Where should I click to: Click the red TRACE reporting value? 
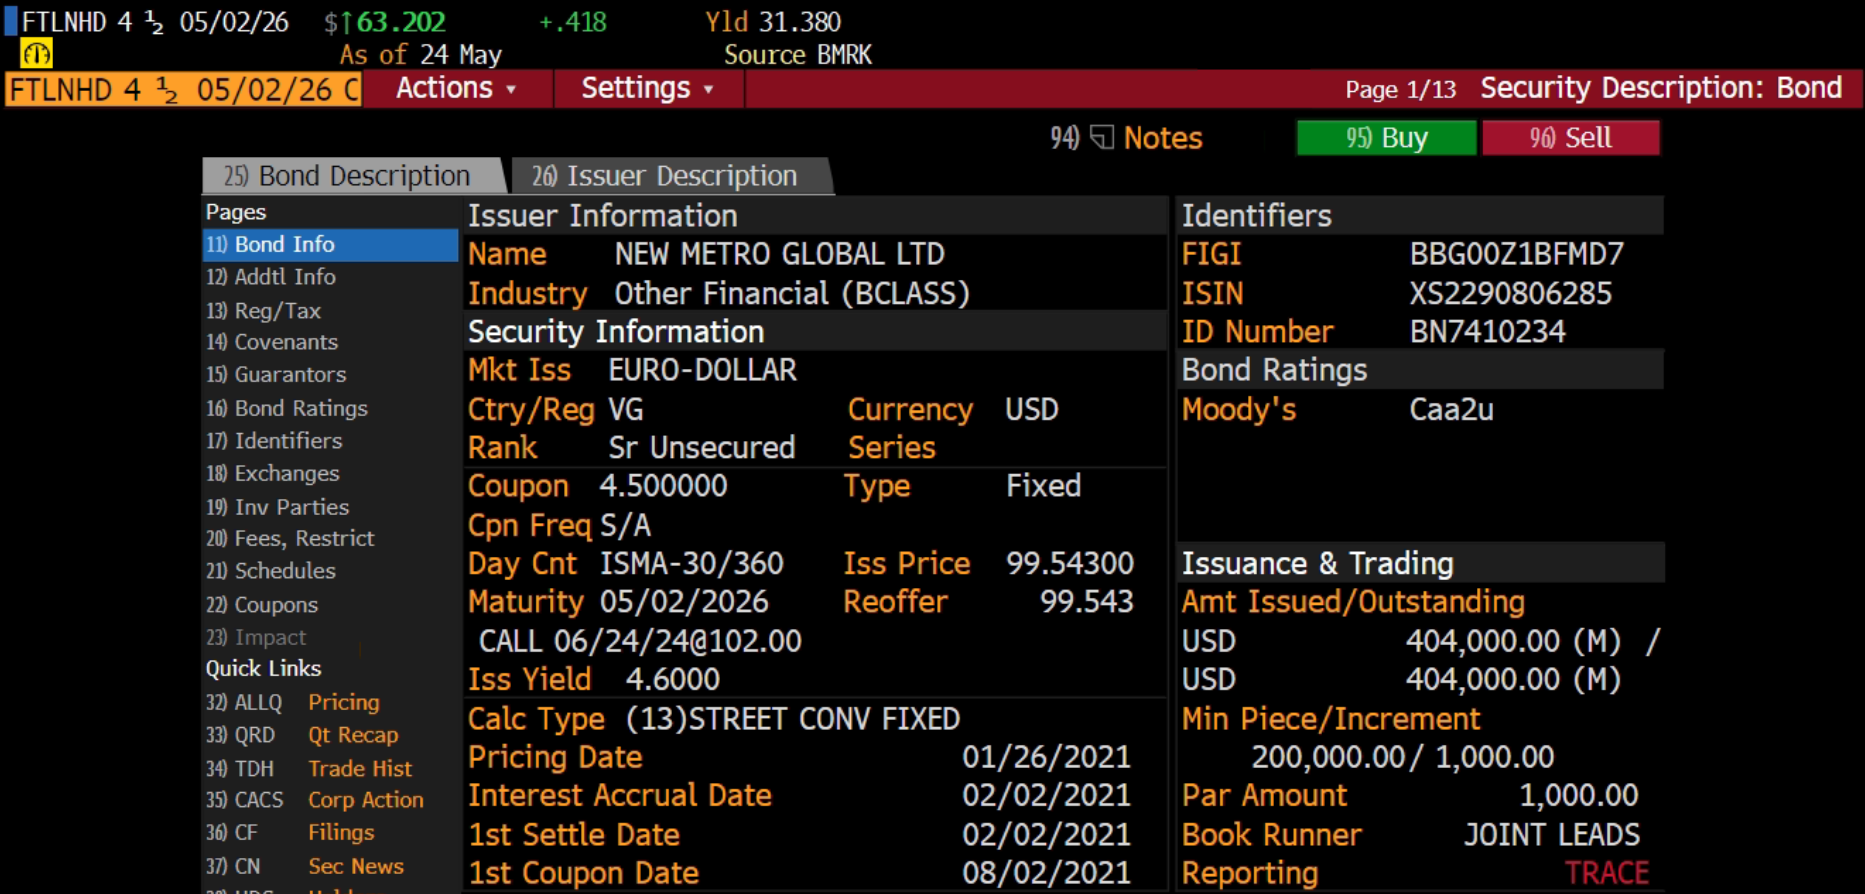[1607, 874]
